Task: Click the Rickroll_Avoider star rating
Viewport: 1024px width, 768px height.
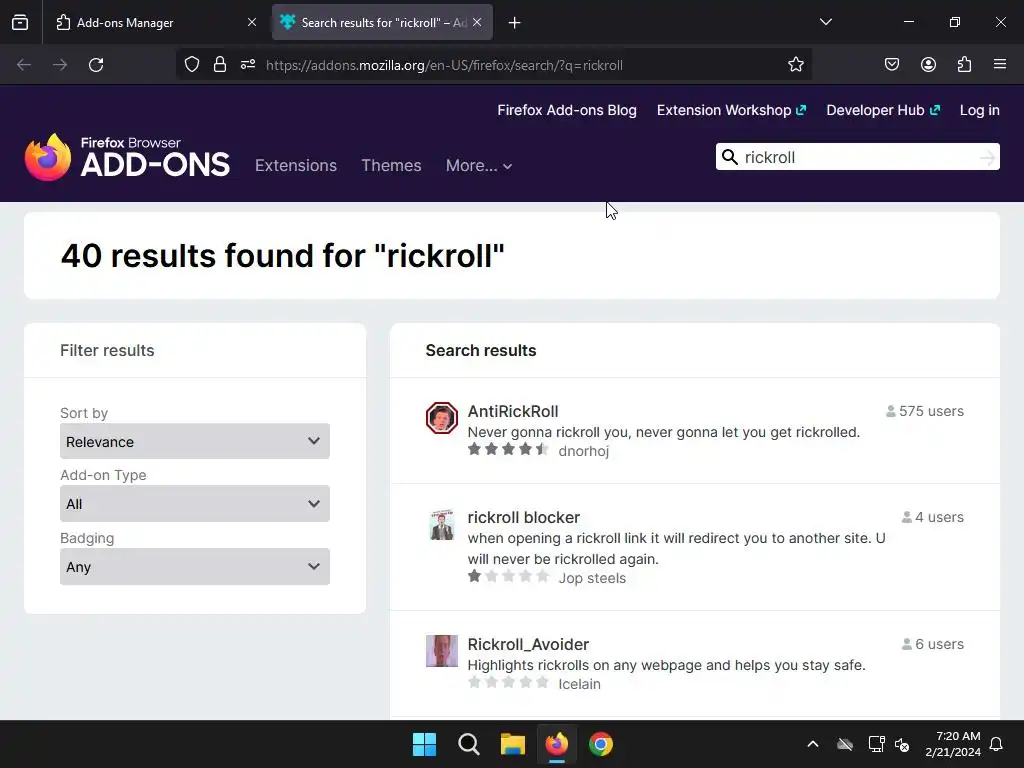Action: [508, 682]
